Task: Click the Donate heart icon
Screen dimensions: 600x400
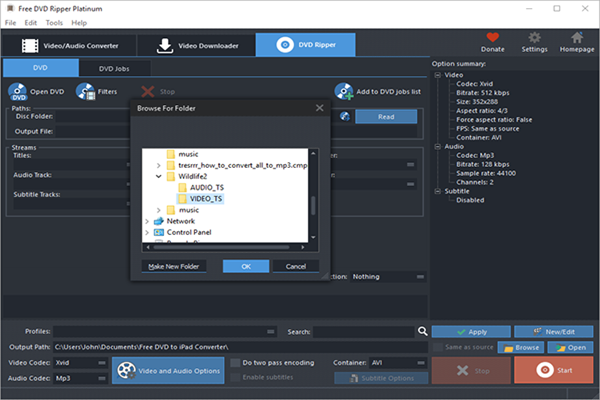Action: click(x=492, y=37)
